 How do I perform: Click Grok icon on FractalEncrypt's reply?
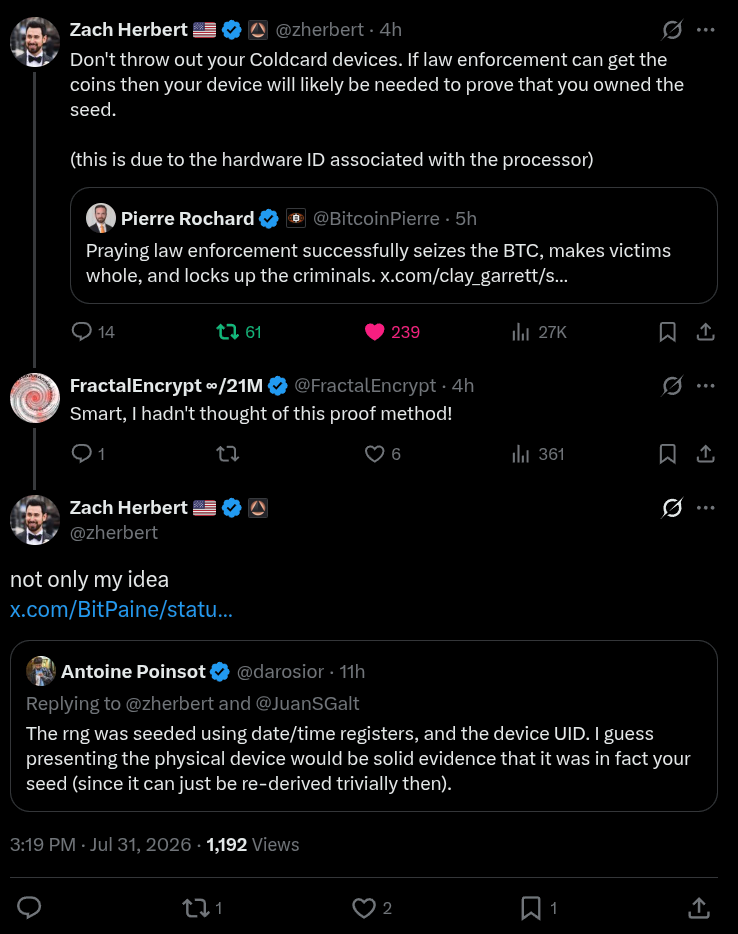click(672, 386)
